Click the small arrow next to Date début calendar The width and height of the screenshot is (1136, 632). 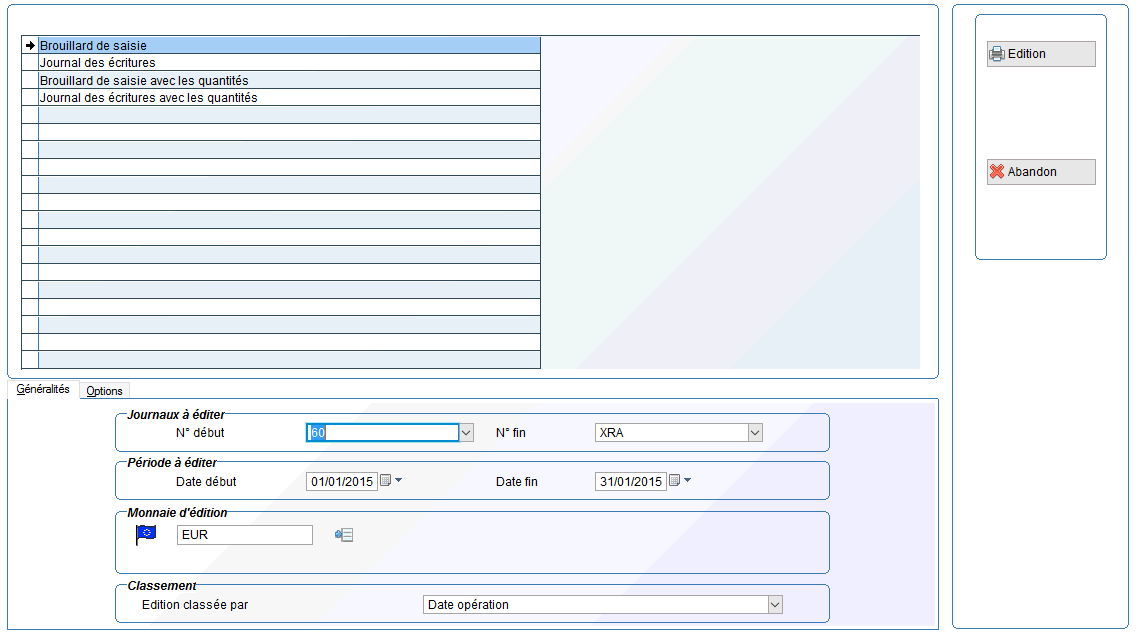(399, 481)
